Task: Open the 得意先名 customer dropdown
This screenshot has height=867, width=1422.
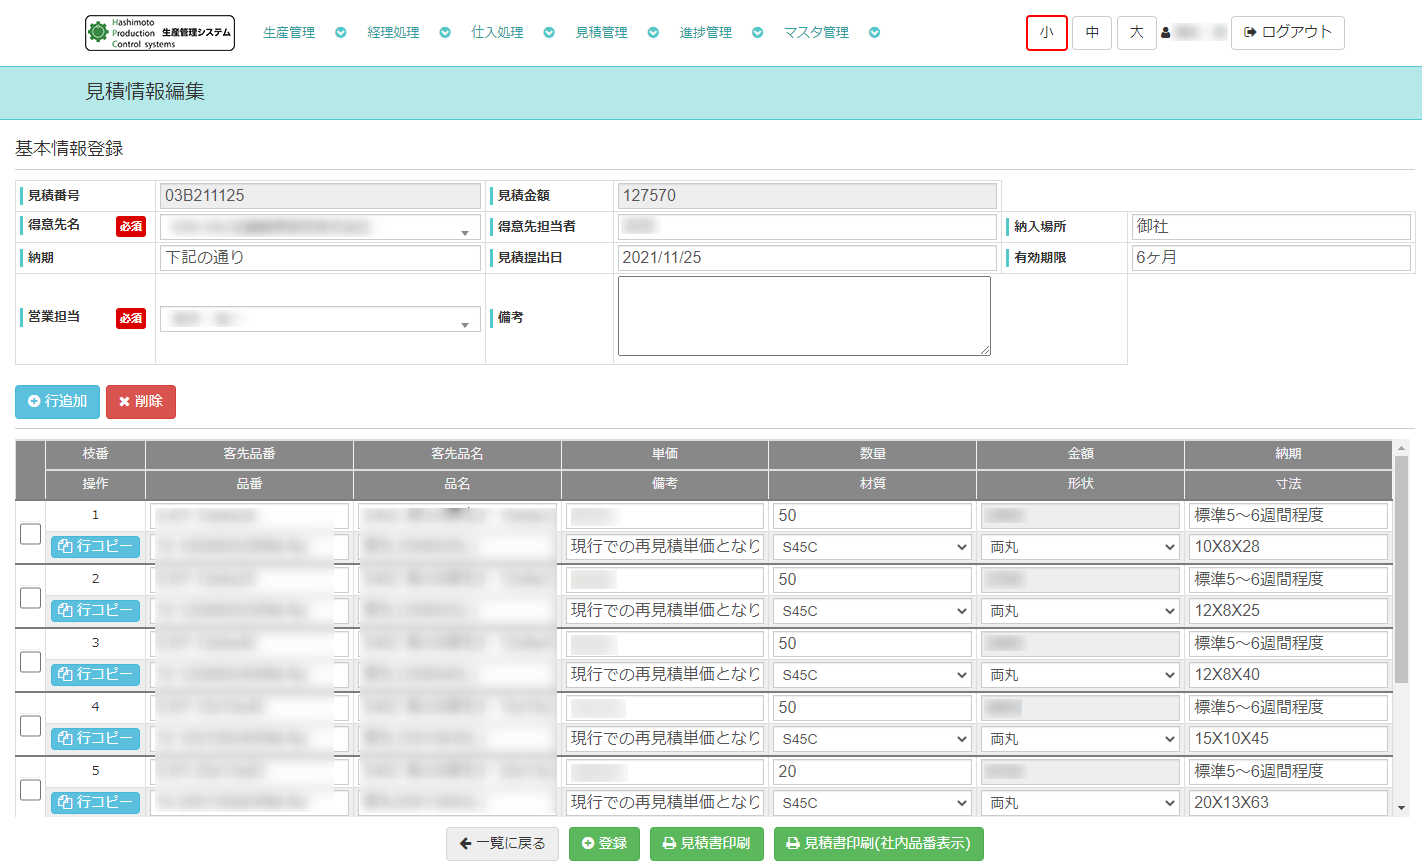Action: tap(320, 228)
